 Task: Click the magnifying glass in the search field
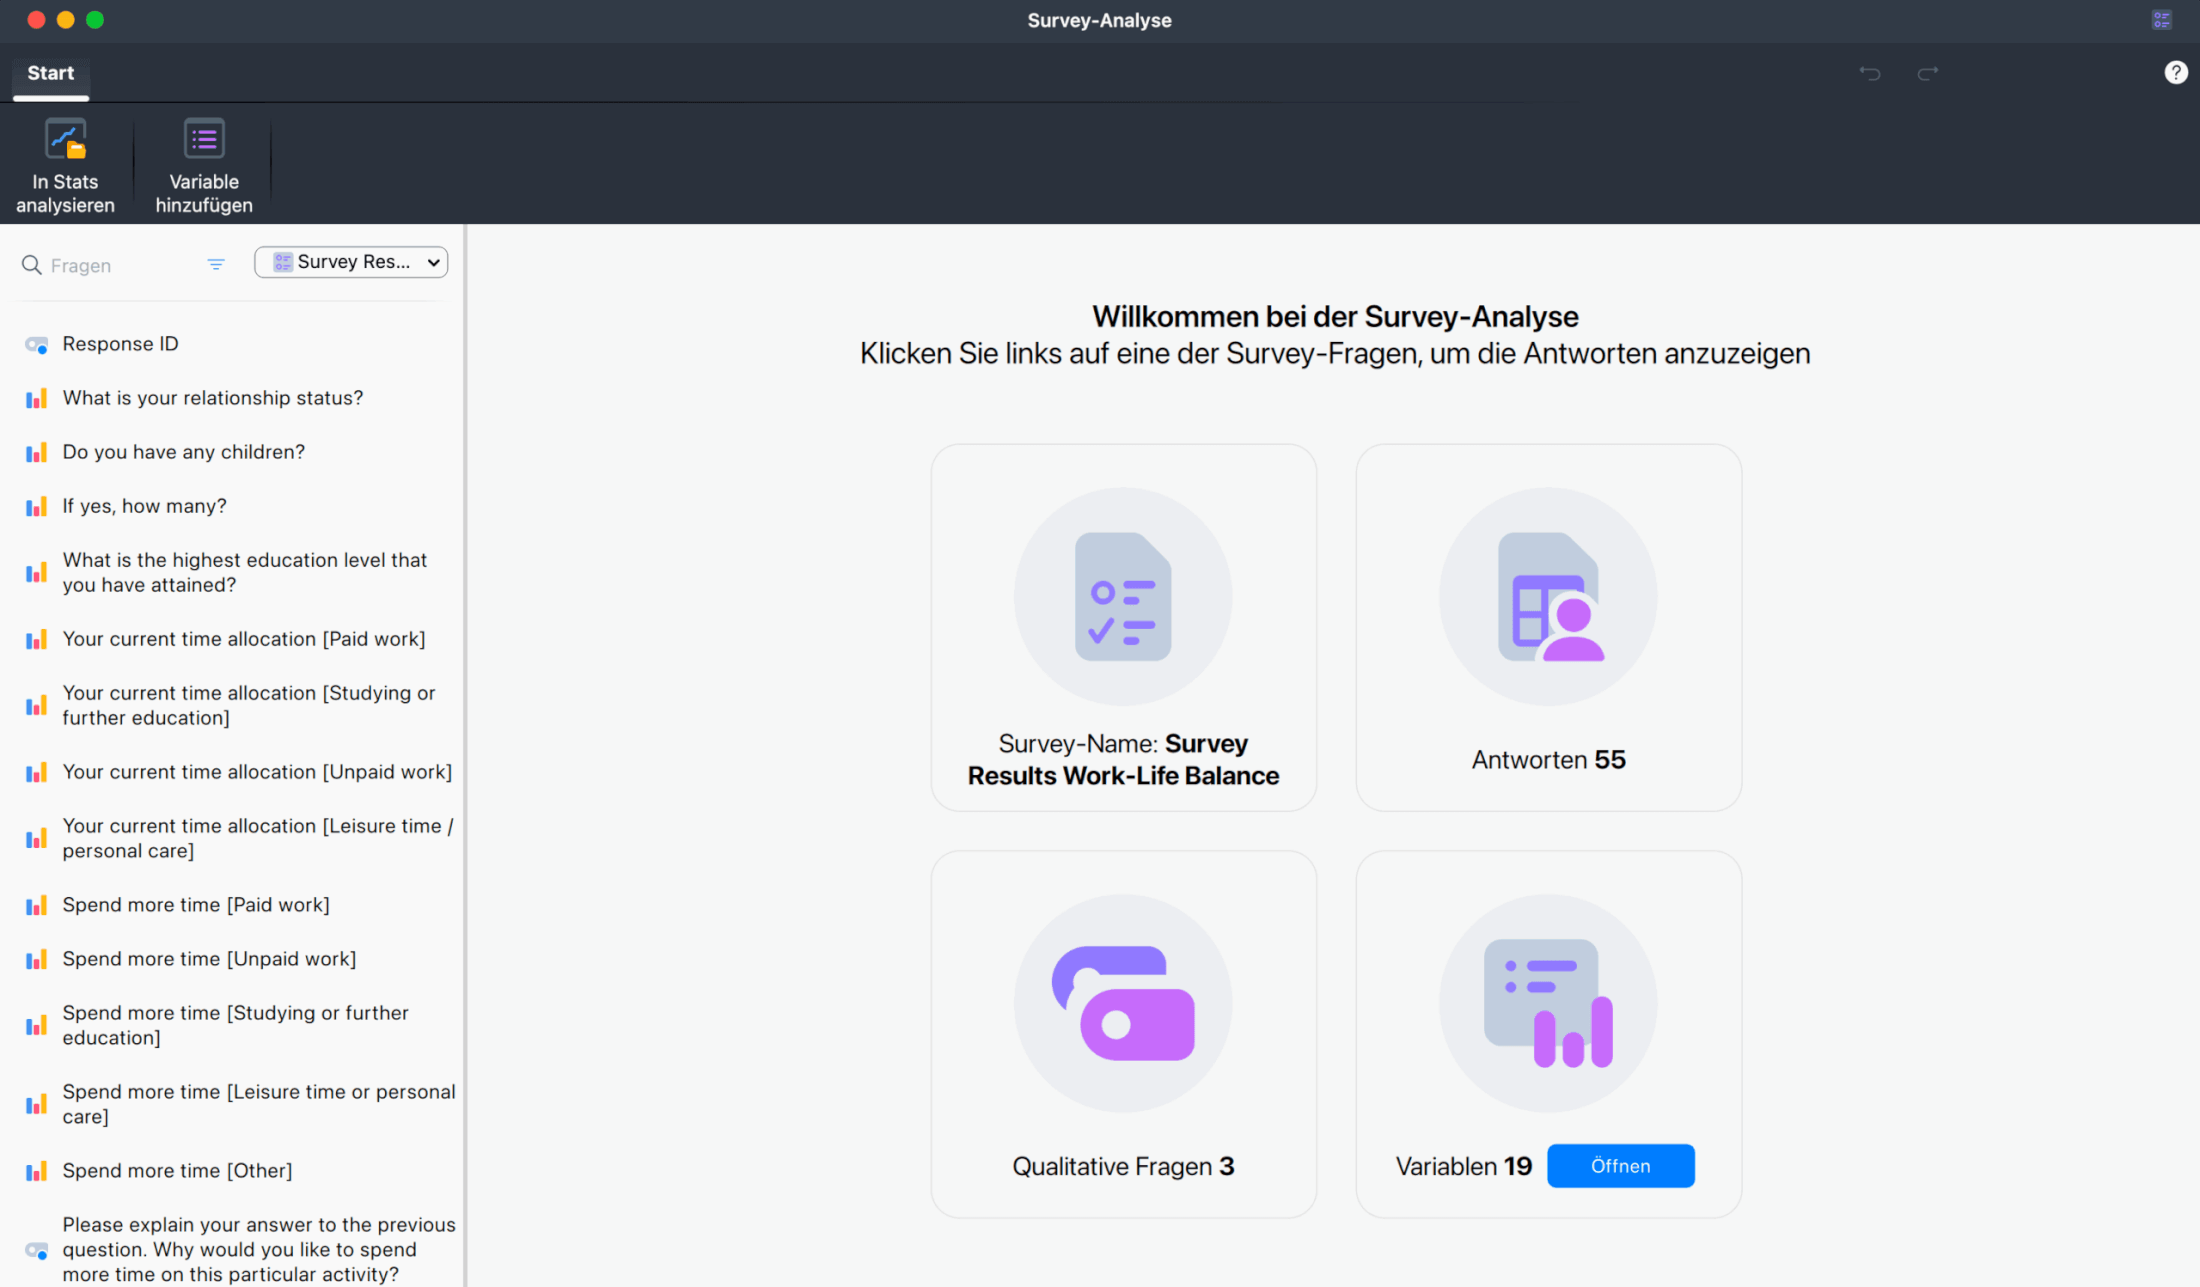31,264
